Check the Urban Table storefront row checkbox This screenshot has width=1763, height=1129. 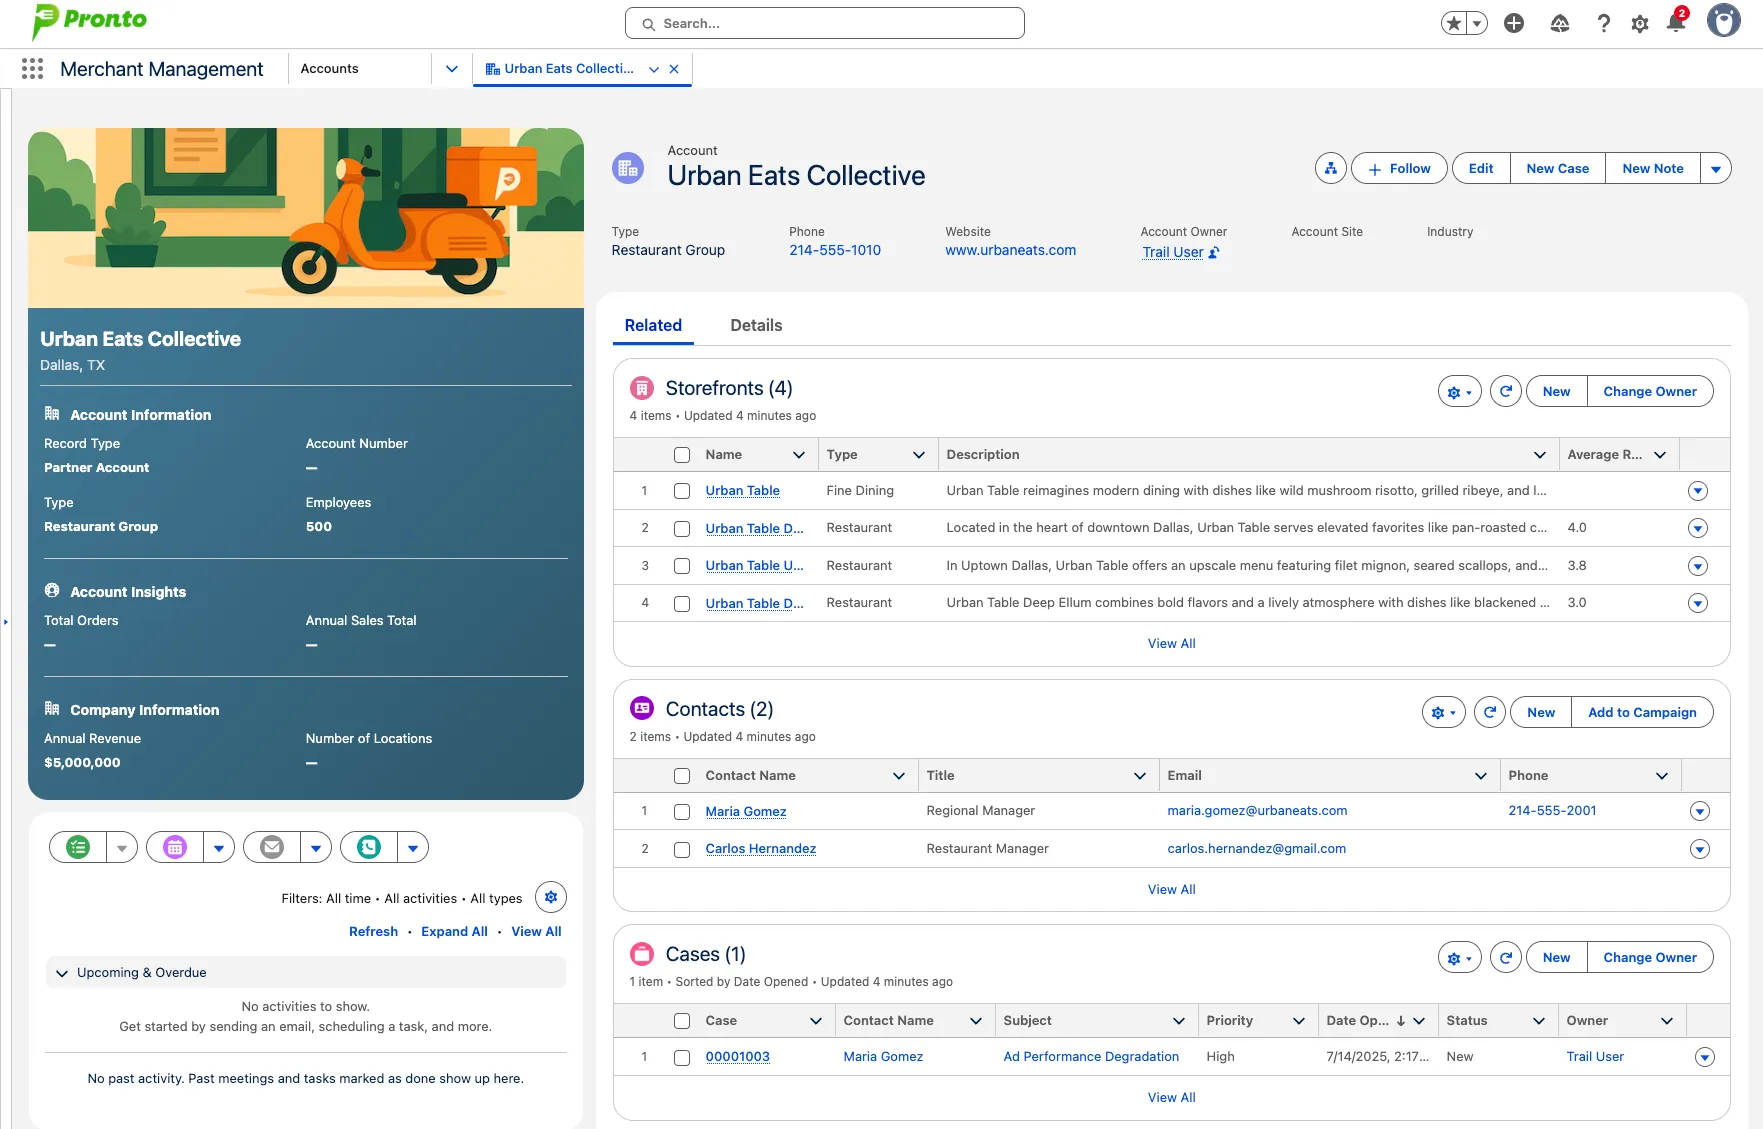(x=682, y=491)
